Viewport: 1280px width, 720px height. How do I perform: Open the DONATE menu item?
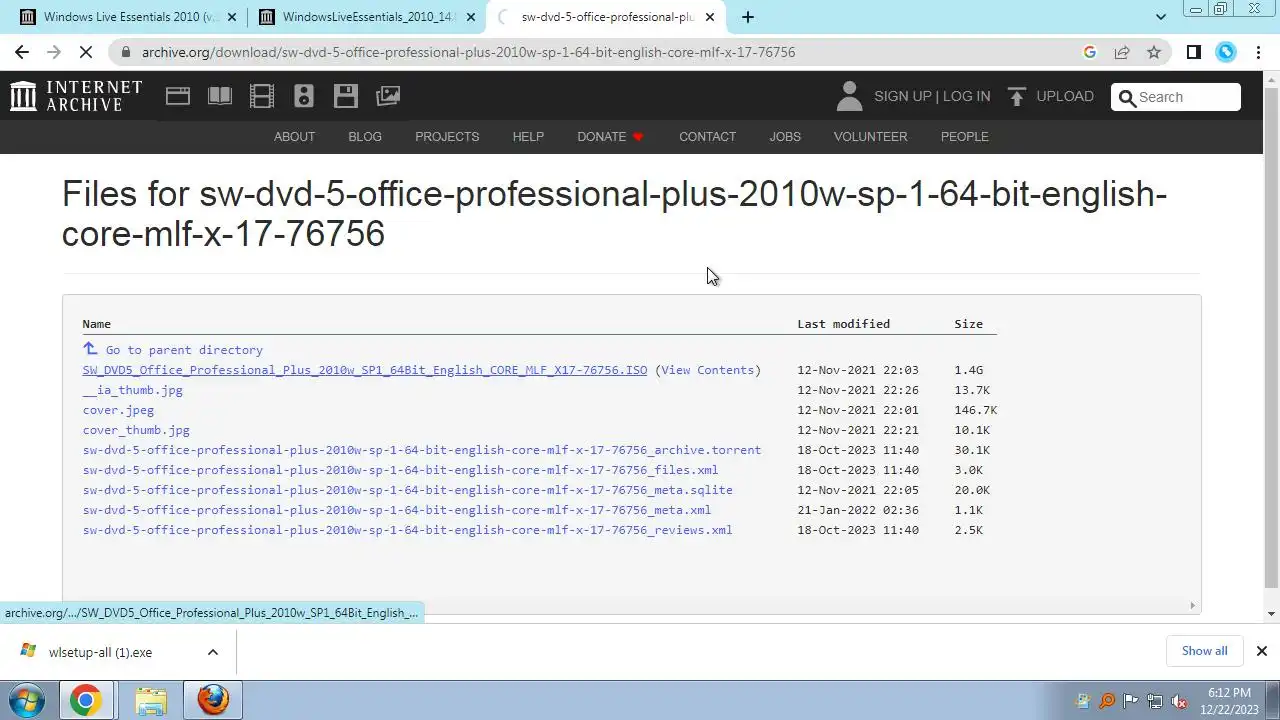[x=610, y=137]
